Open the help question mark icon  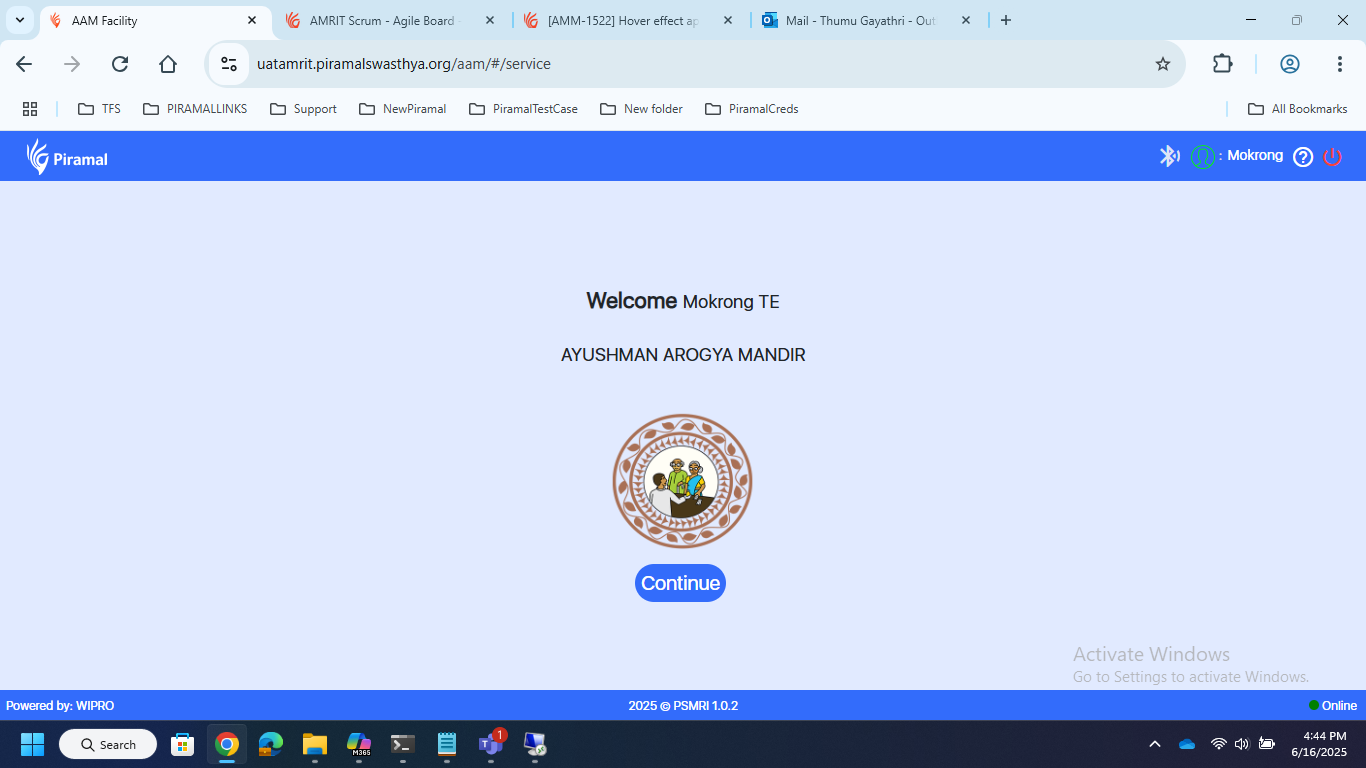coord(1303,157)
